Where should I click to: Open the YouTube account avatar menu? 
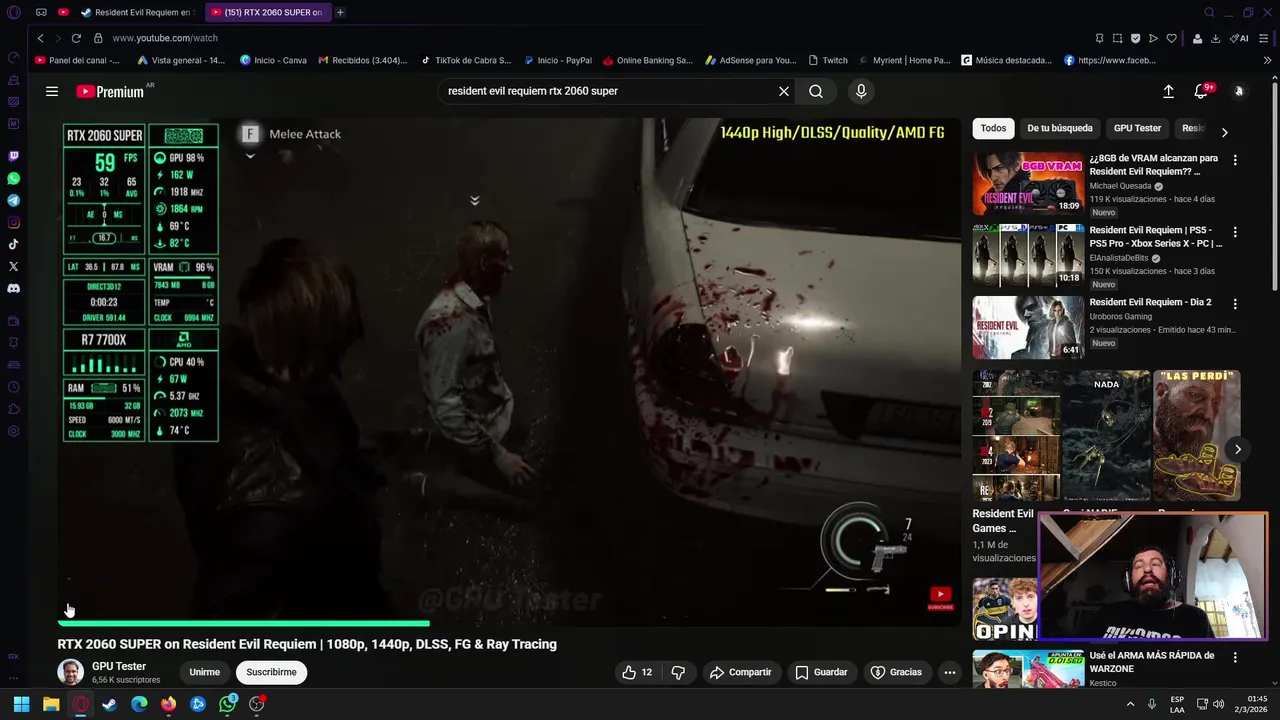point(1238,91)
